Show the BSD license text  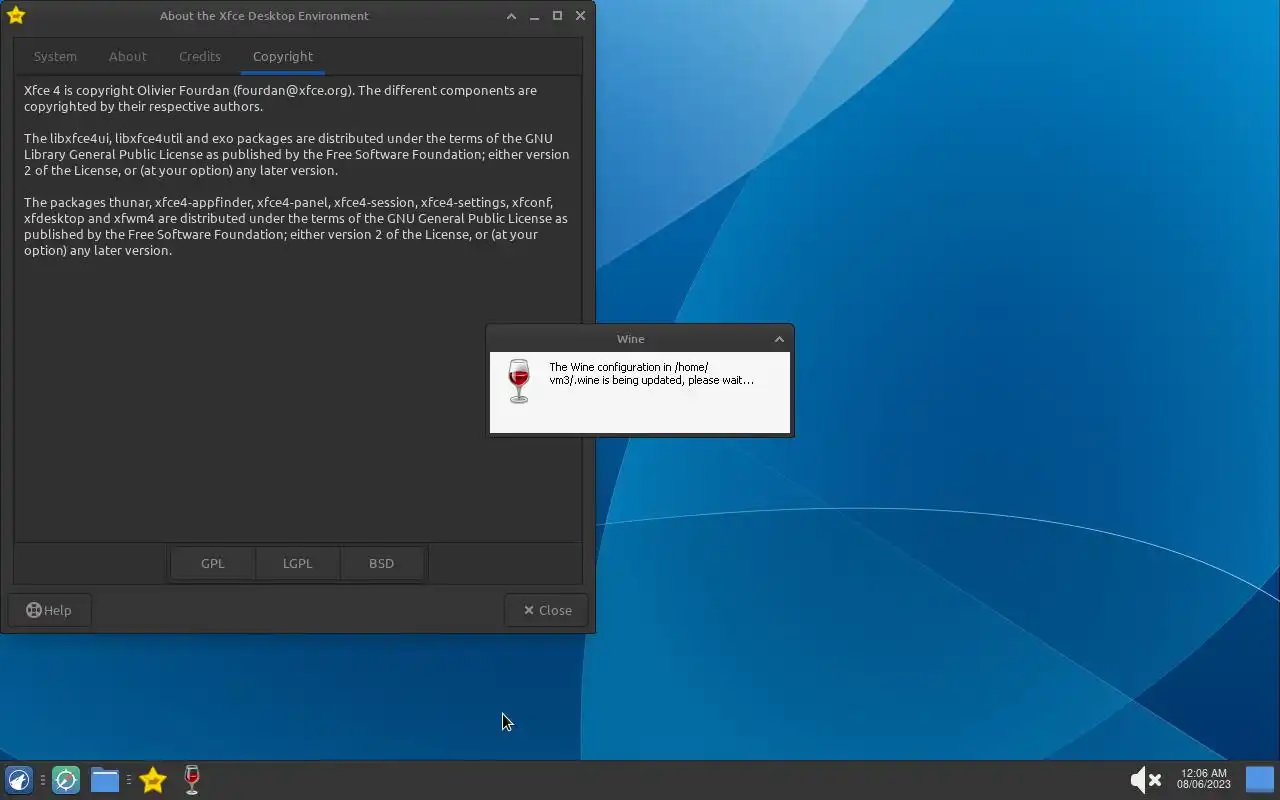point(382,563)
